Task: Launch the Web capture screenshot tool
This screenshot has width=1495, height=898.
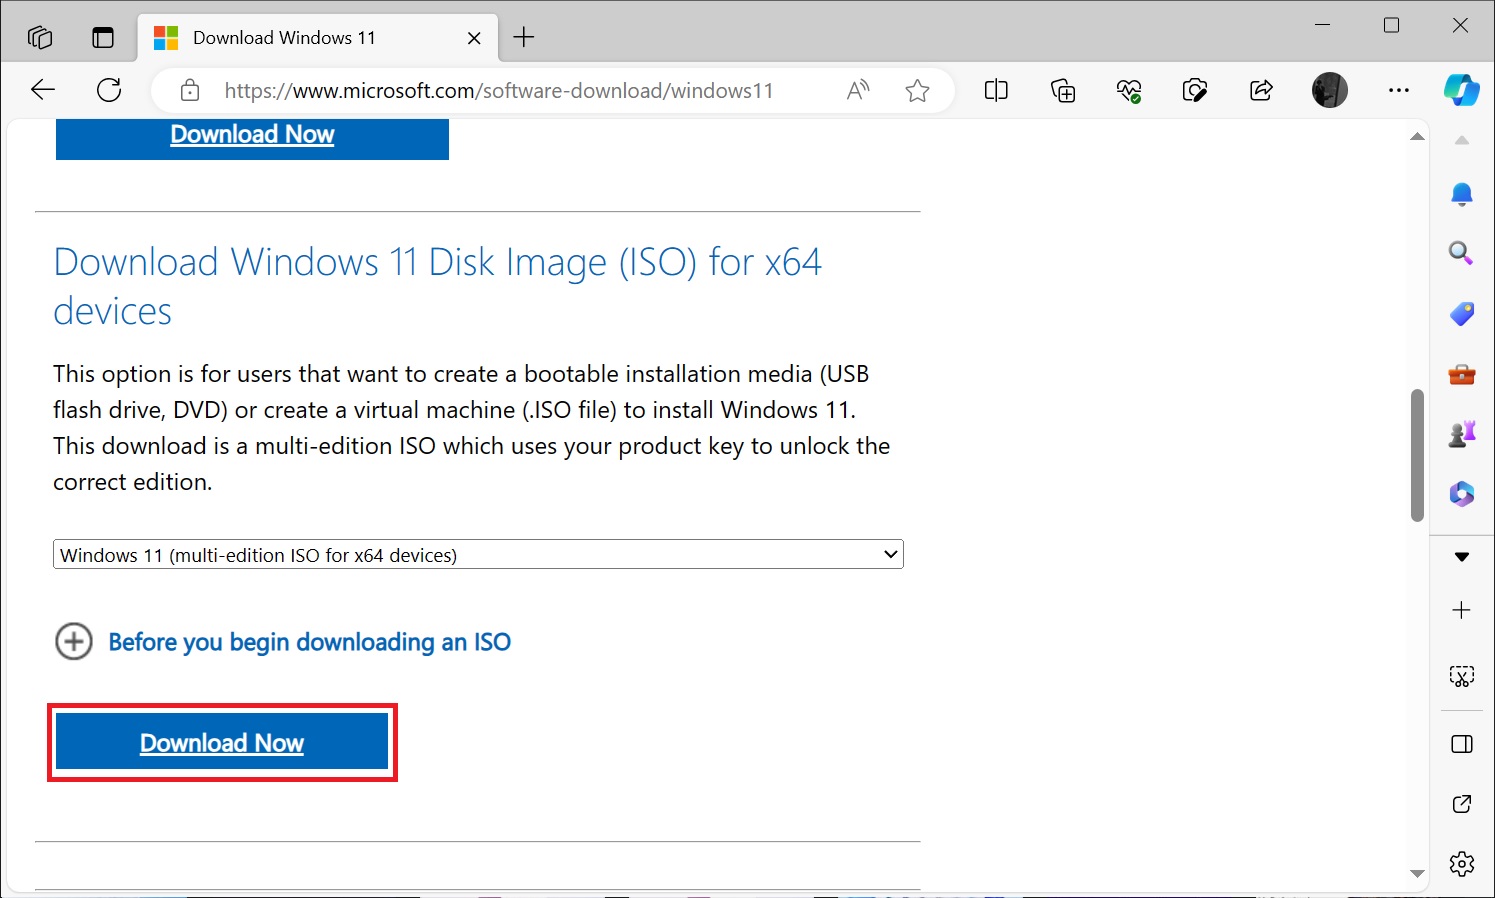Action: point(1195,90)
